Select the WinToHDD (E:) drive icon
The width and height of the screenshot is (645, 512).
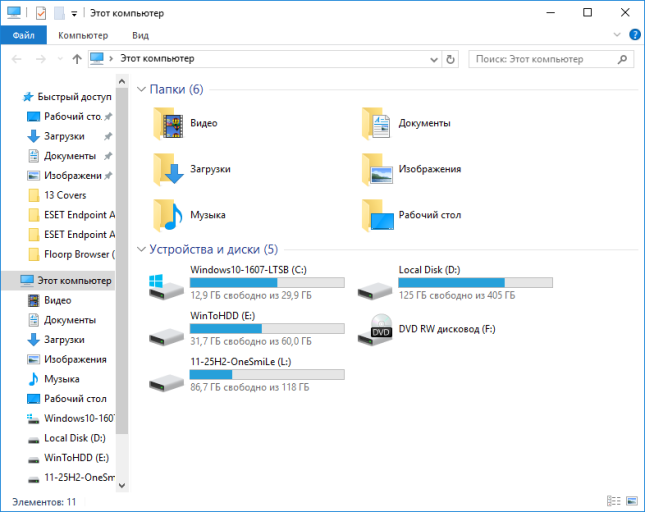click(x=166, y=337)
